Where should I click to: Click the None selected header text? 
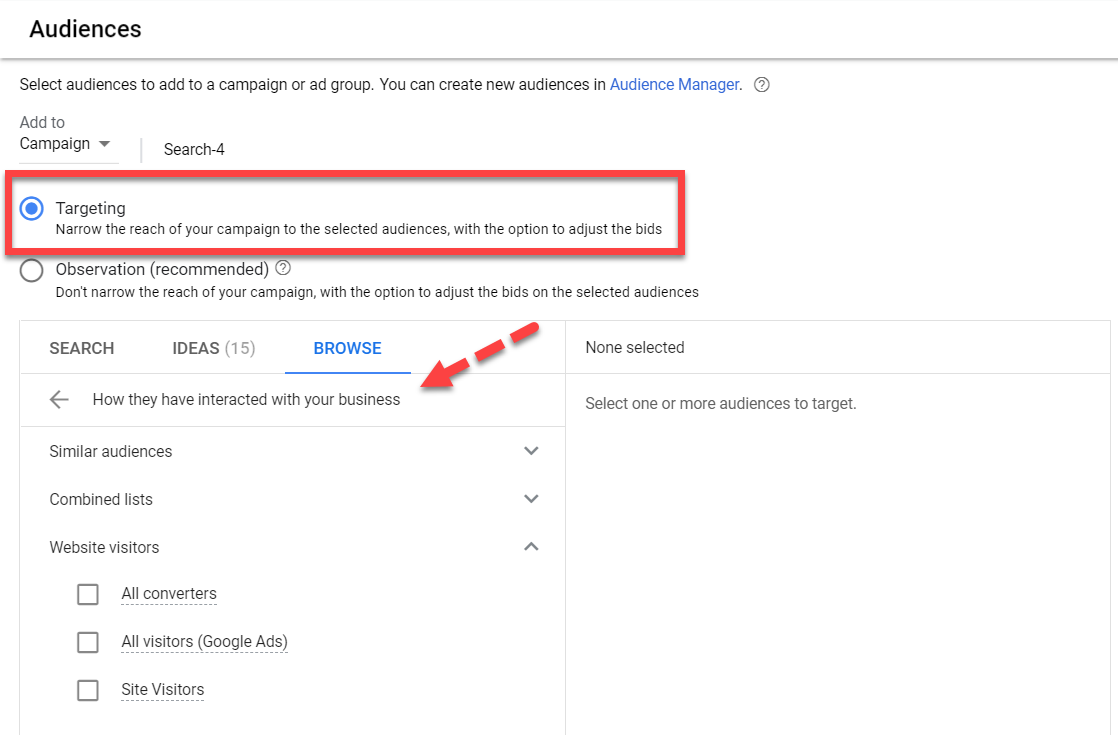pos(635,347)
